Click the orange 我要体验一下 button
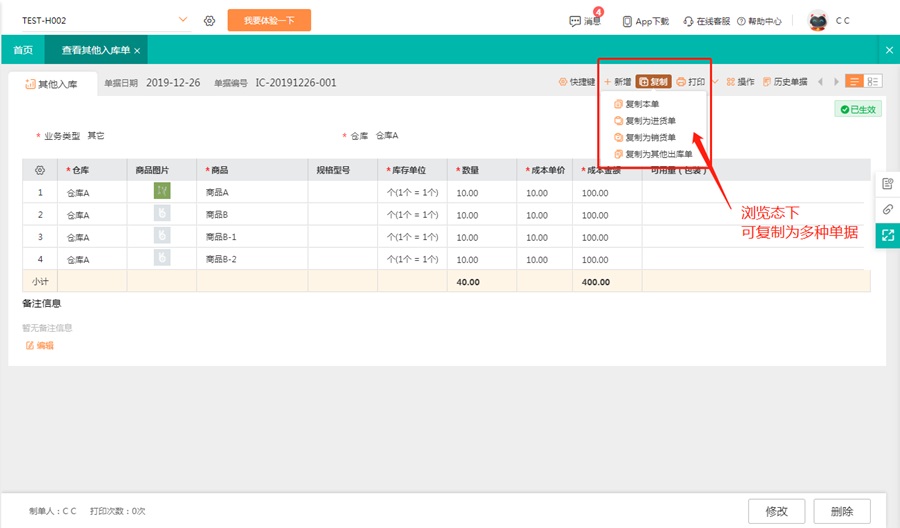 (x=269, y=20)
